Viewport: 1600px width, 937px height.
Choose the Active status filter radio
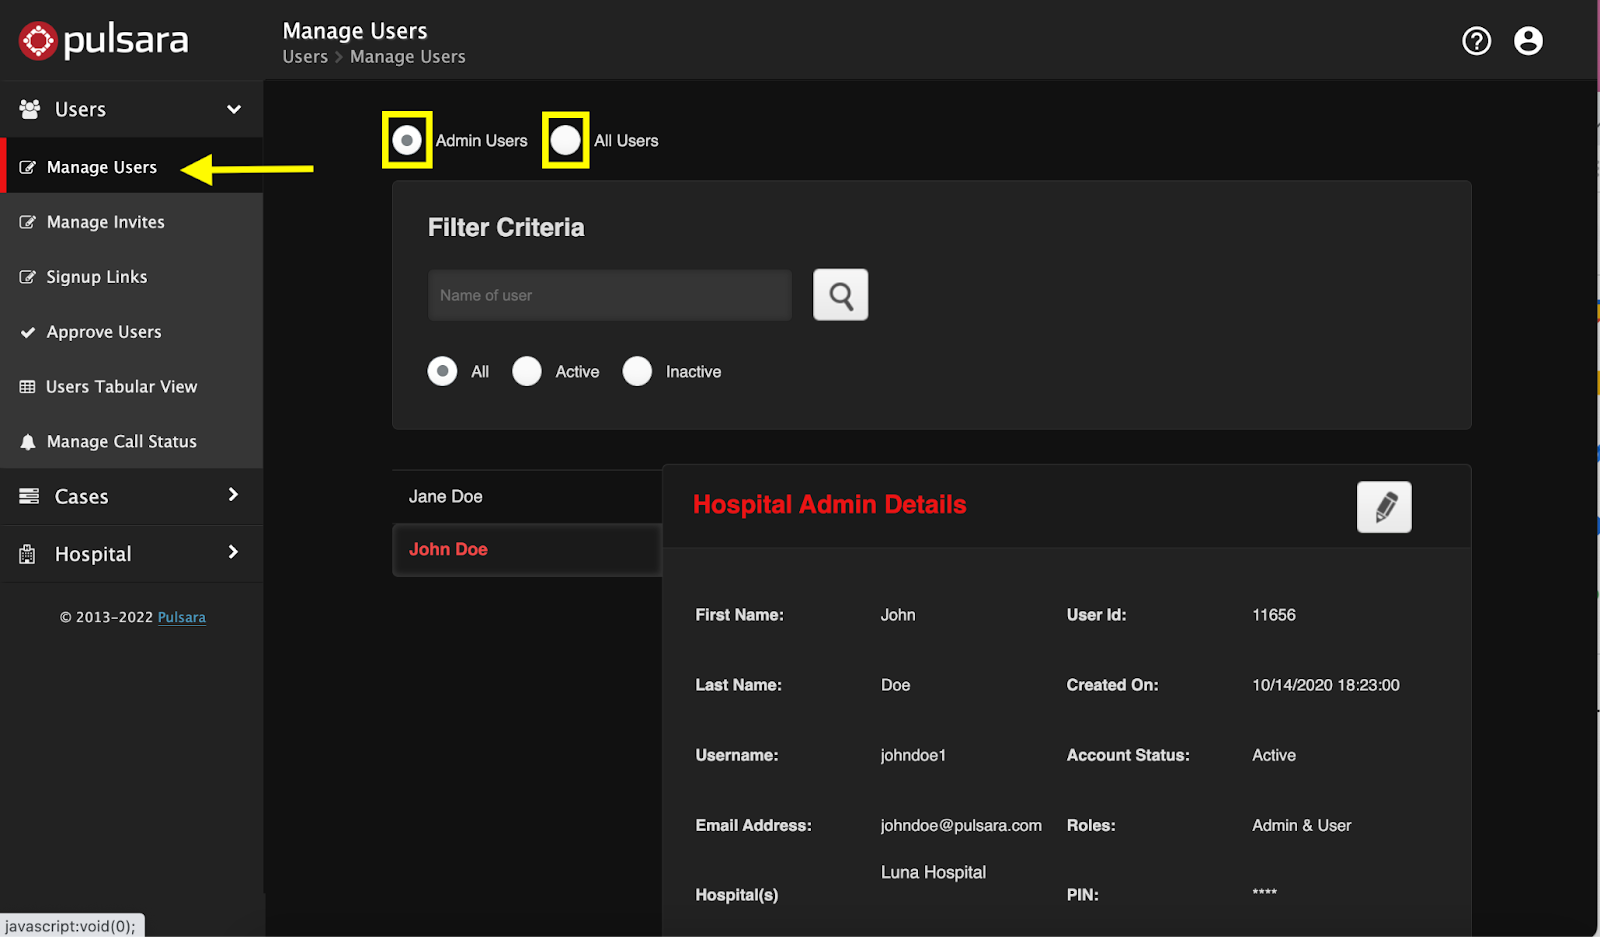(527, 371)
